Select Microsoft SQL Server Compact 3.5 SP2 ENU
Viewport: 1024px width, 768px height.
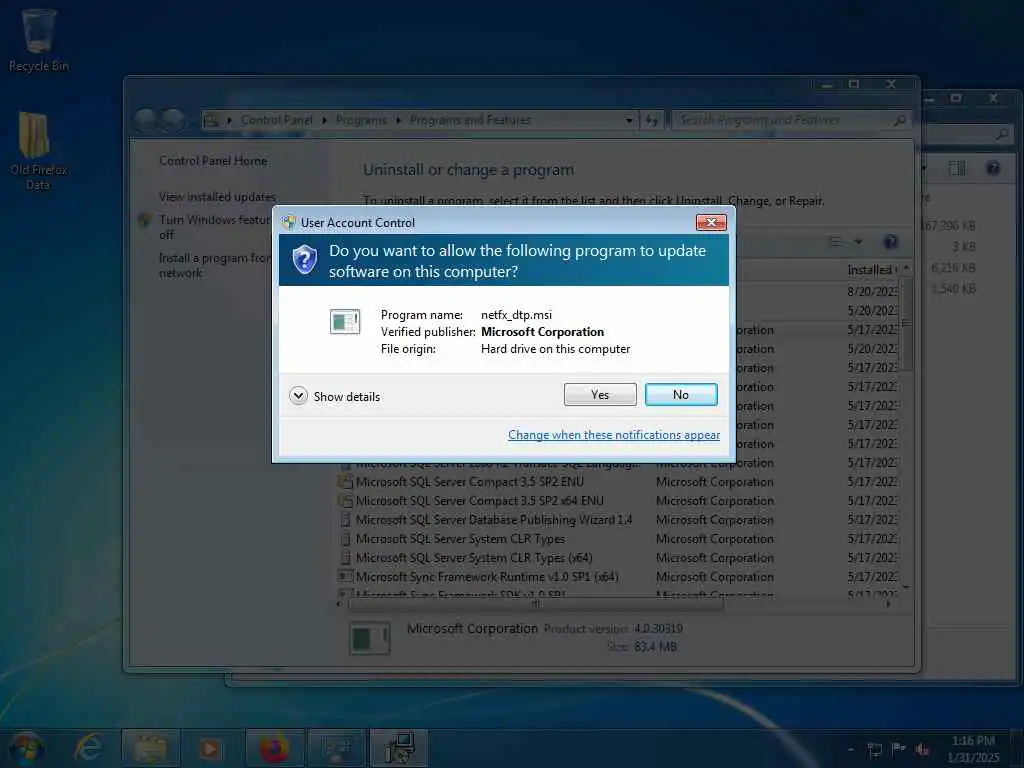click(x=470, y=482)
